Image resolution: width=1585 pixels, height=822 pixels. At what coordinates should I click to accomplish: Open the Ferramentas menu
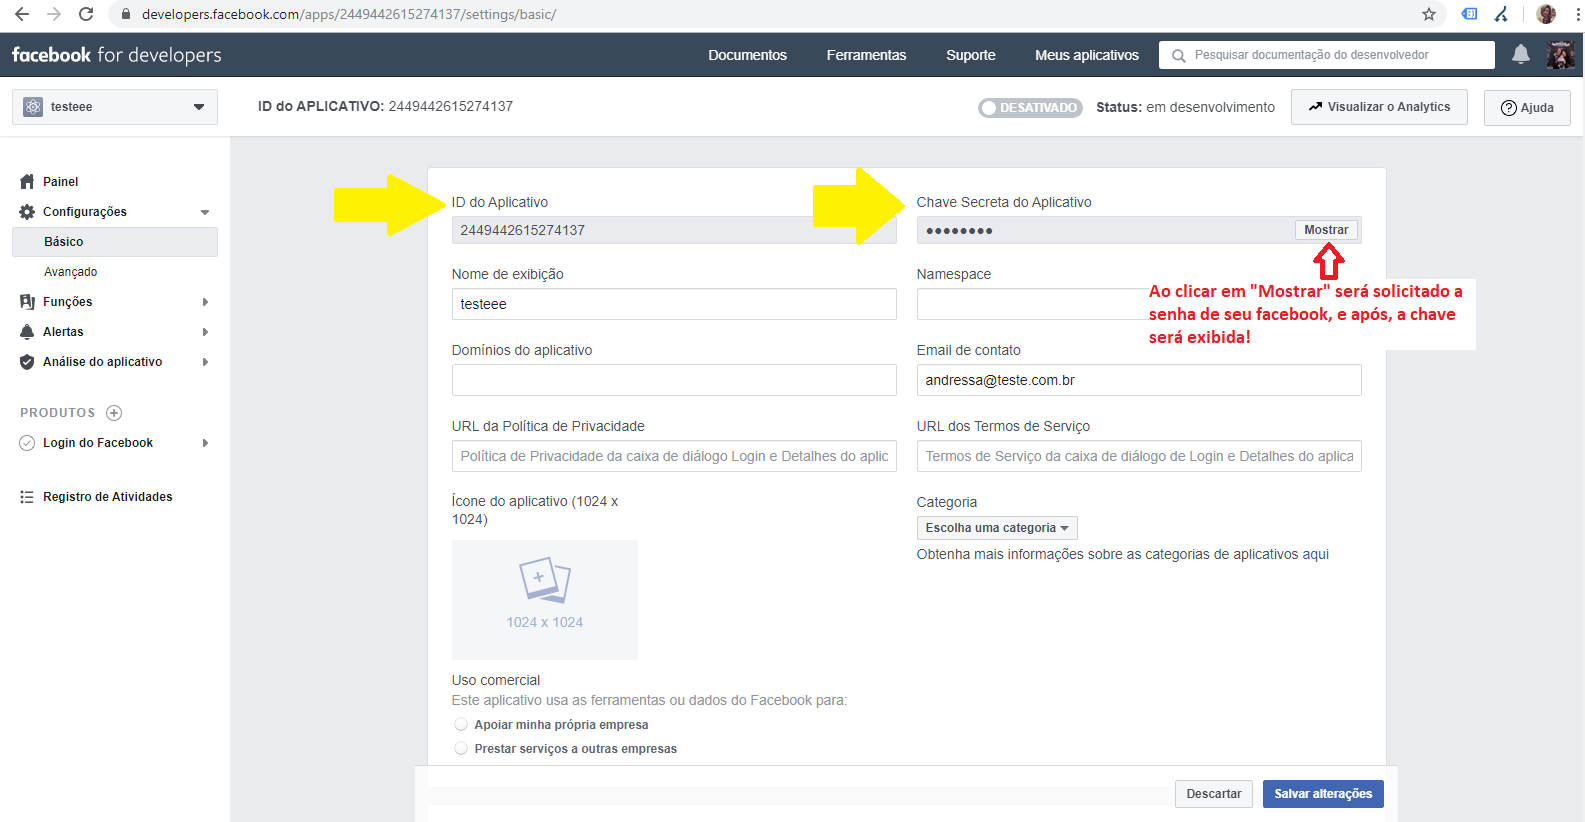[x=866, y=55]
